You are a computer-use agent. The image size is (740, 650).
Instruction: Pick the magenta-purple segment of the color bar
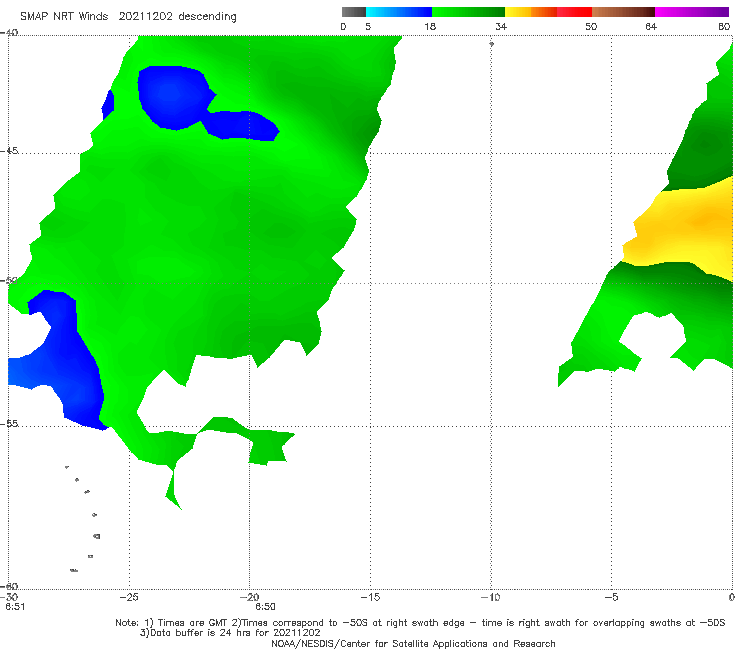(x=692, y=12)
